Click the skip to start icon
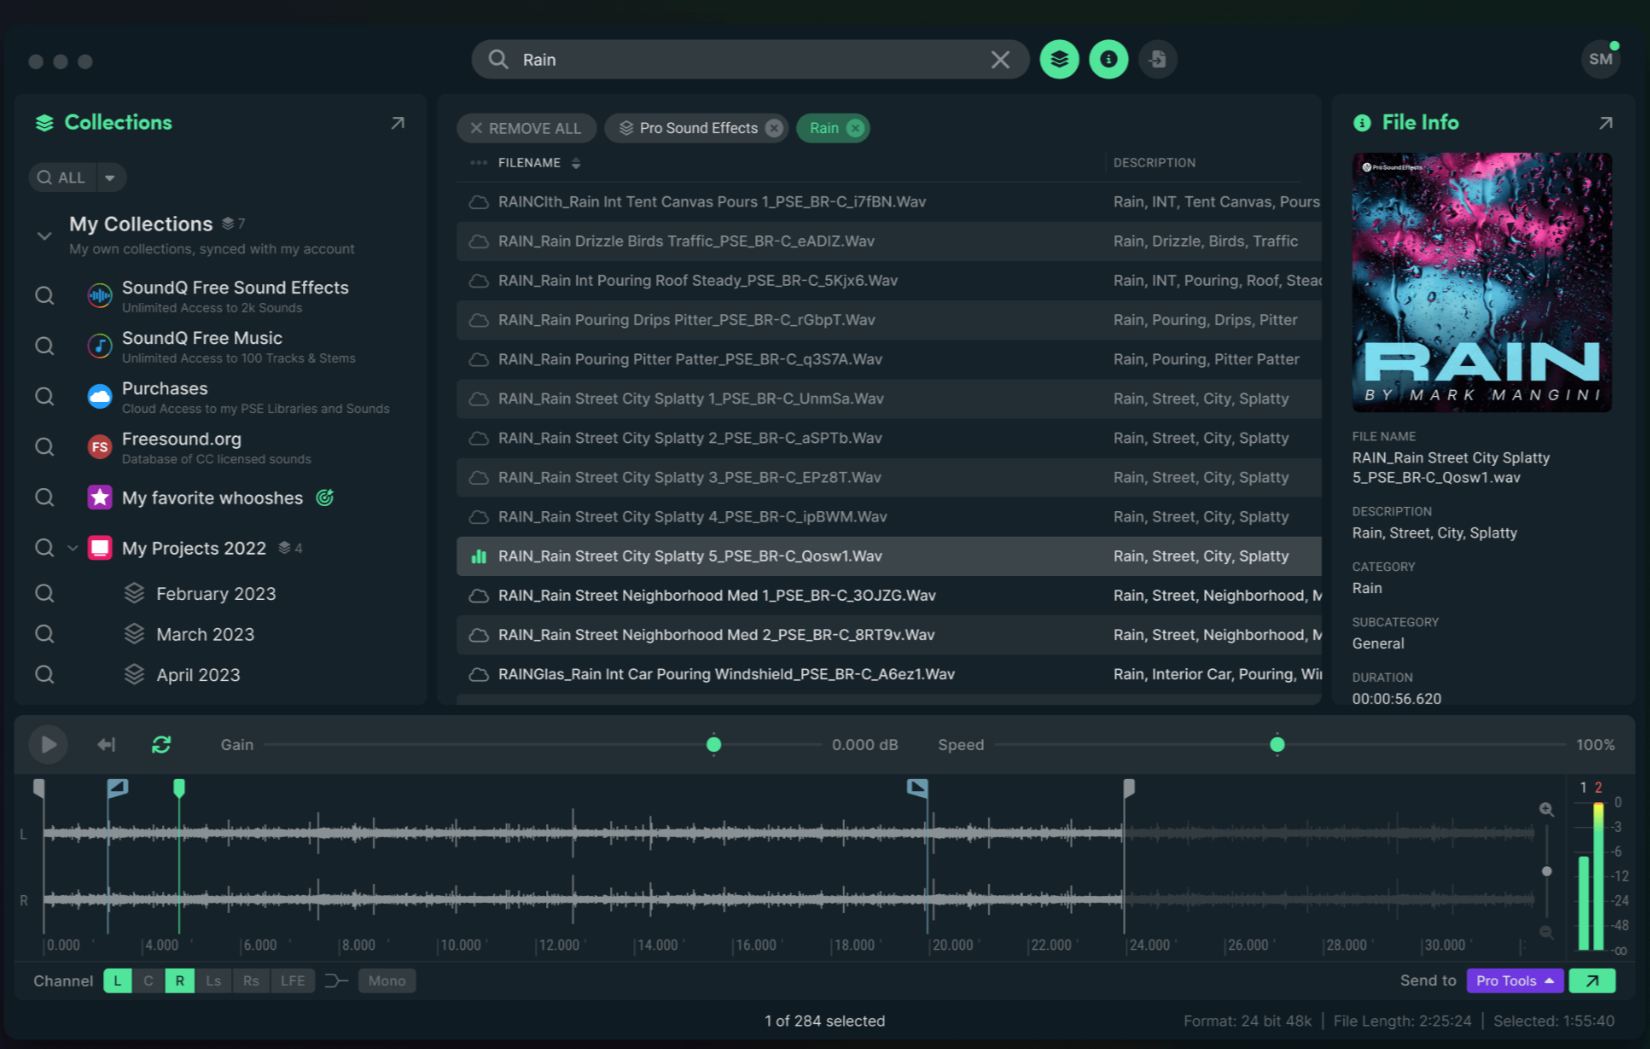The height and width of the screenshot is (1049, 1650). coord(106,744)
